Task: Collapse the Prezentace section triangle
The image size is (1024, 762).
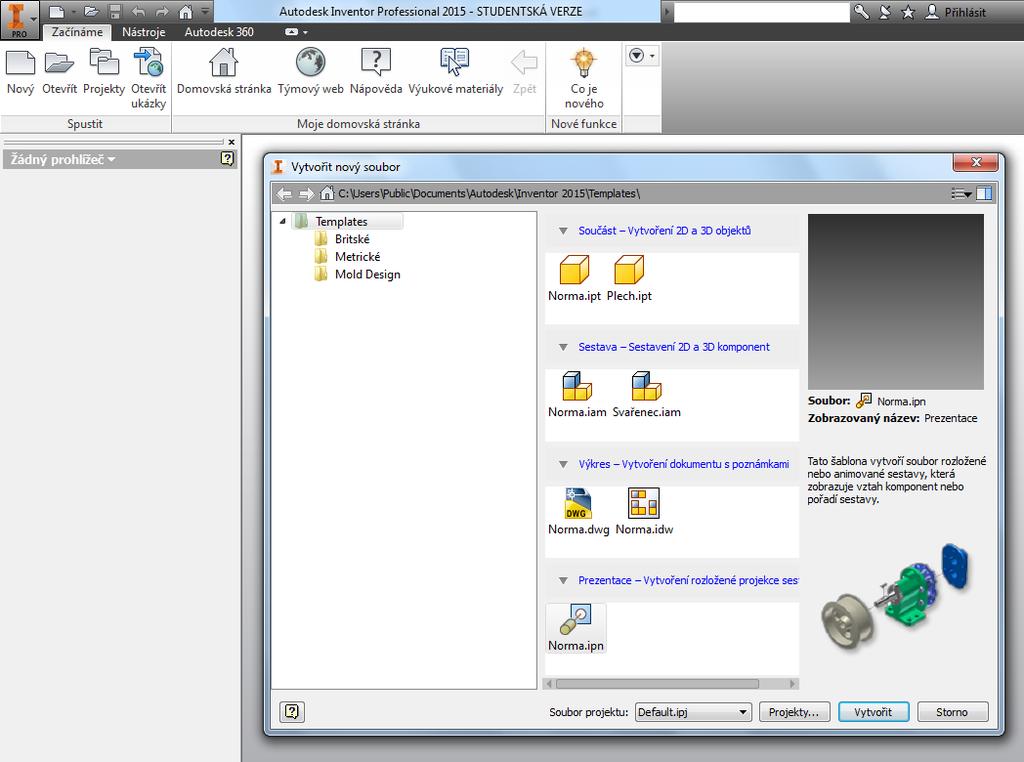Action: (x=563, y=580)
